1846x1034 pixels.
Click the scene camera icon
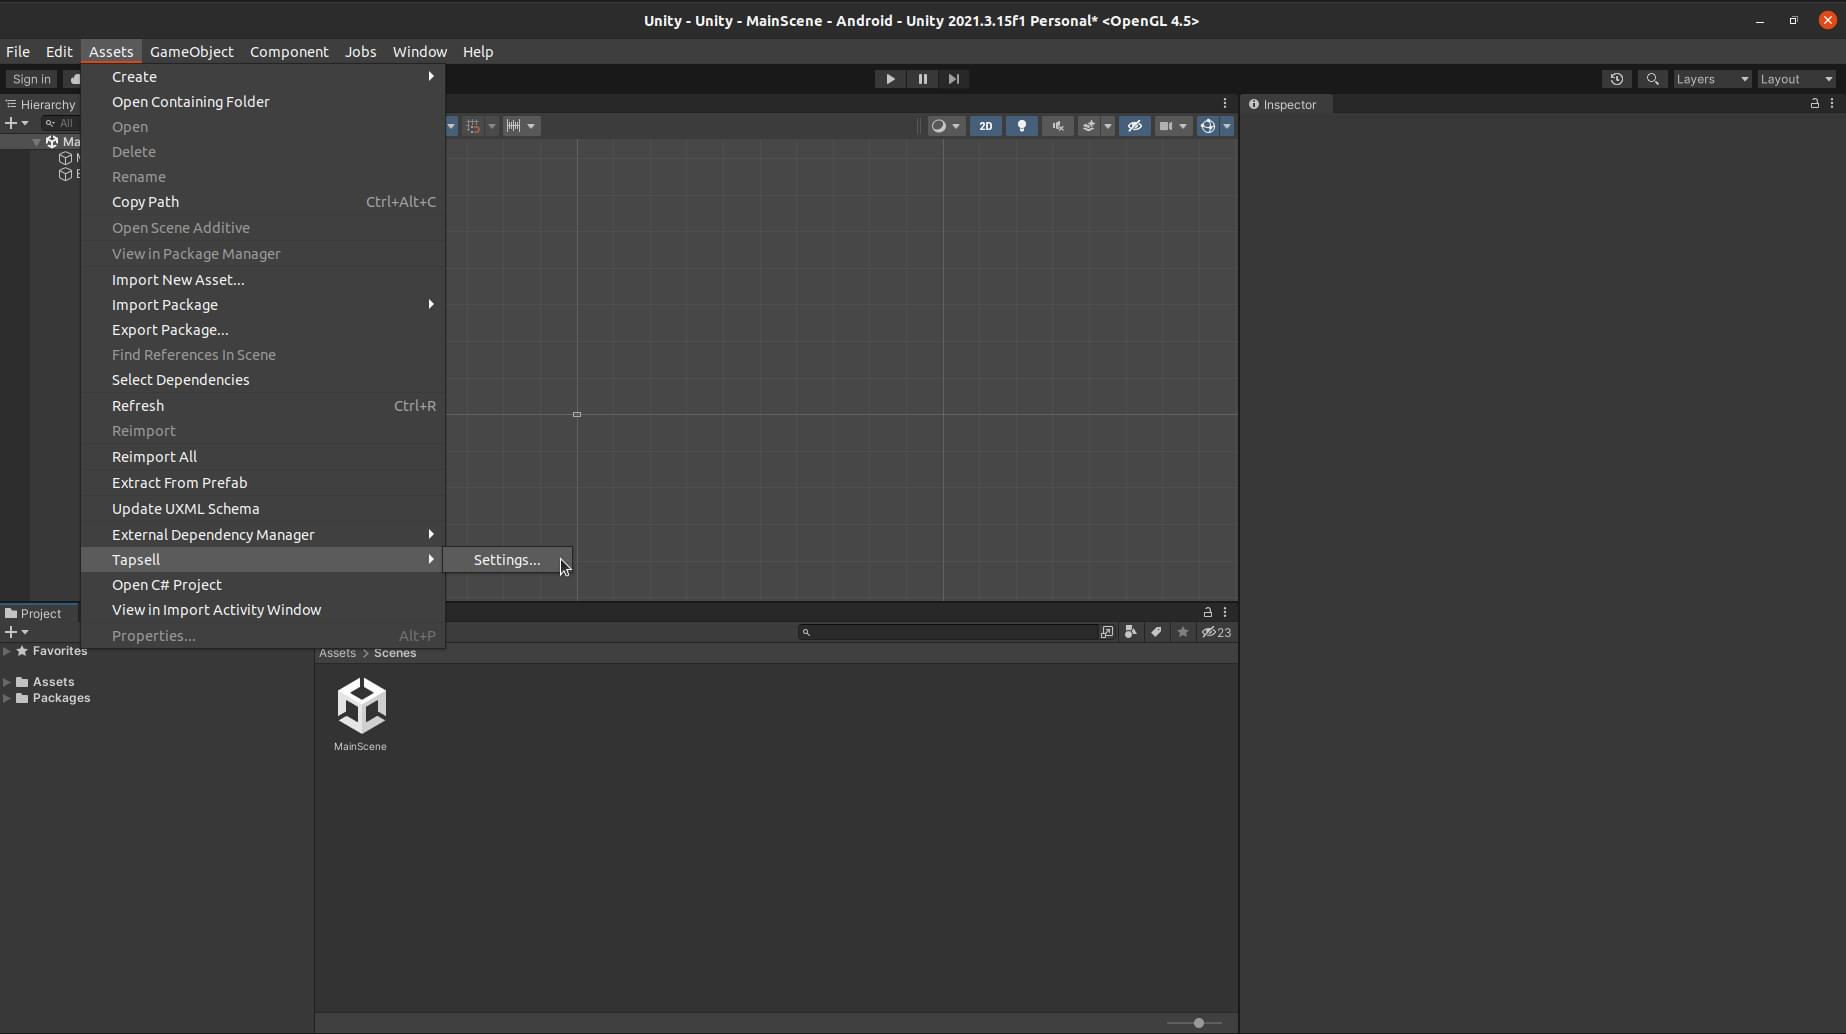tap(1165, 126)
